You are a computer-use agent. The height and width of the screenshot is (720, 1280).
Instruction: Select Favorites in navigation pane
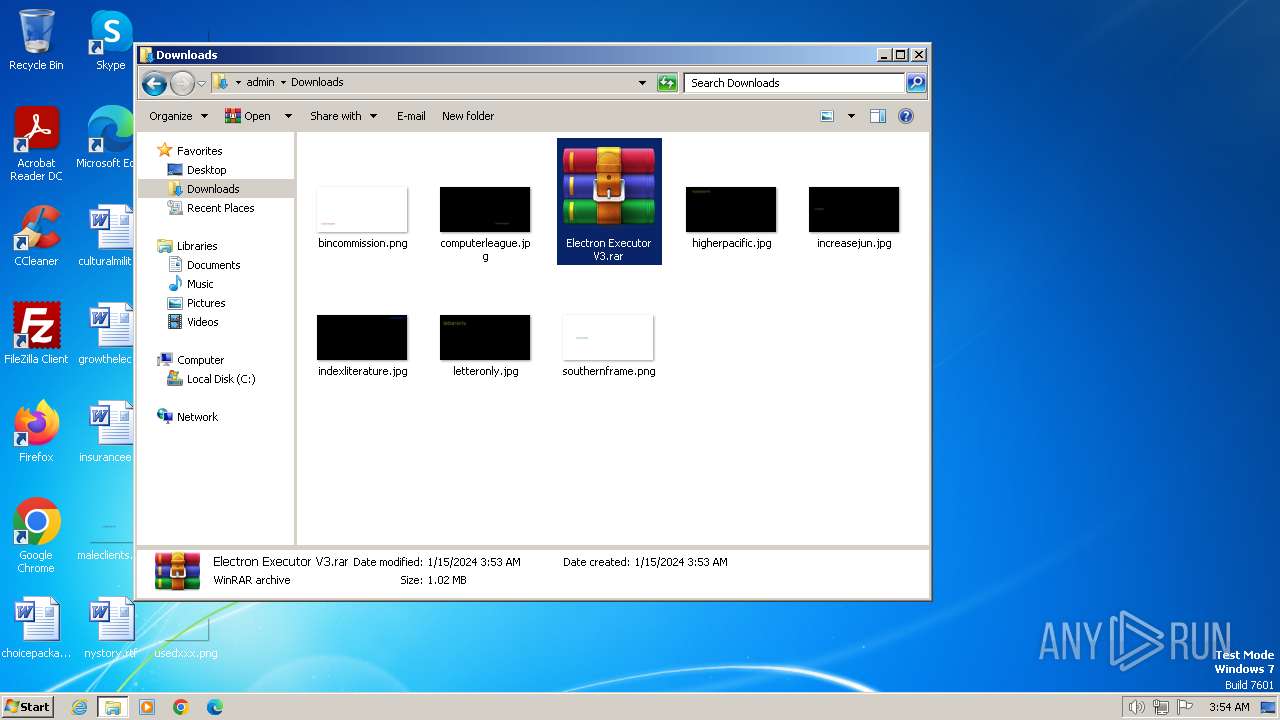click(199, 151)
